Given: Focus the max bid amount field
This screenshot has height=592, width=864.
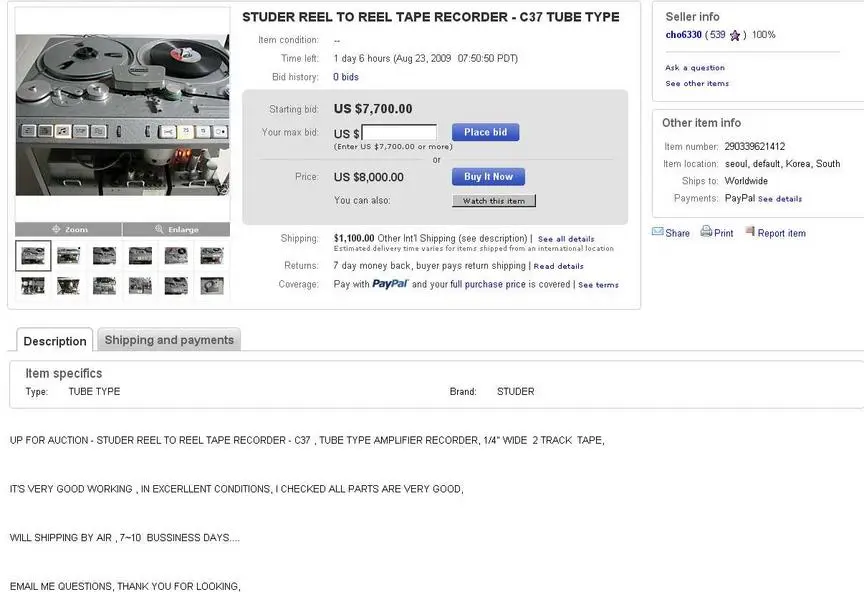Looking at the screenshot, I should point(399,132).
